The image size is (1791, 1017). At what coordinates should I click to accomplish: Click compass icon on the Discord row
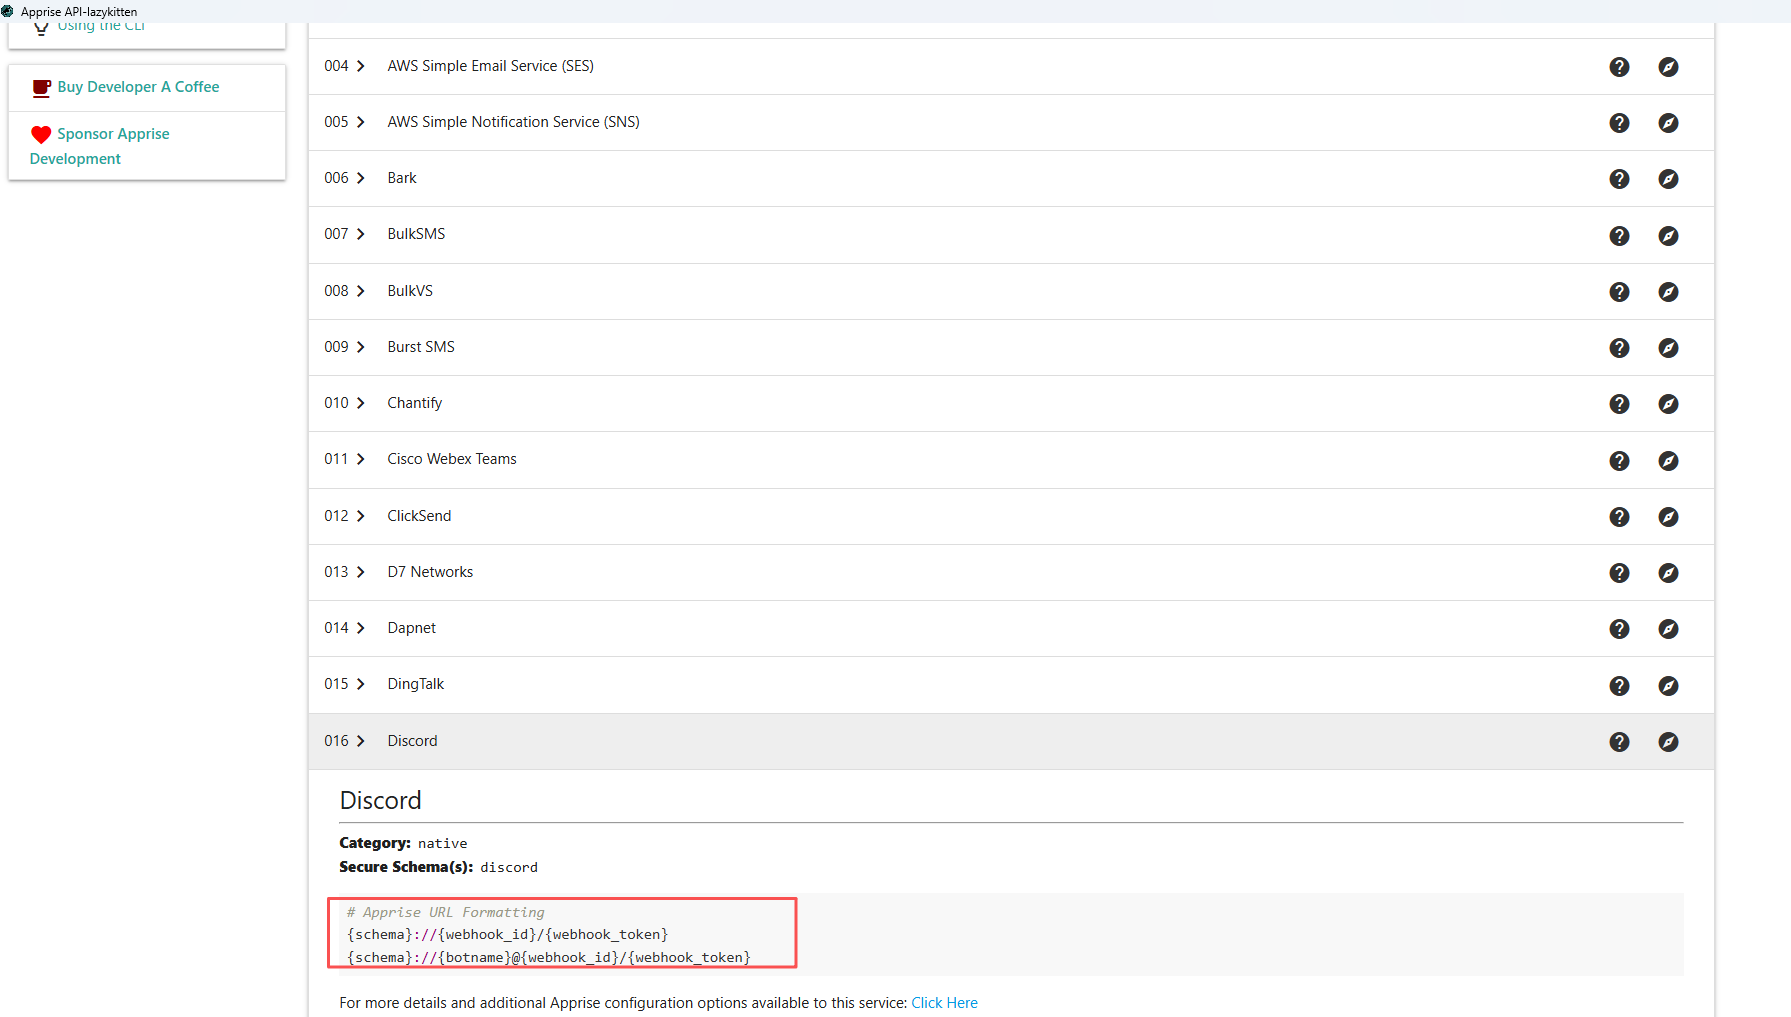point(1668,742)
